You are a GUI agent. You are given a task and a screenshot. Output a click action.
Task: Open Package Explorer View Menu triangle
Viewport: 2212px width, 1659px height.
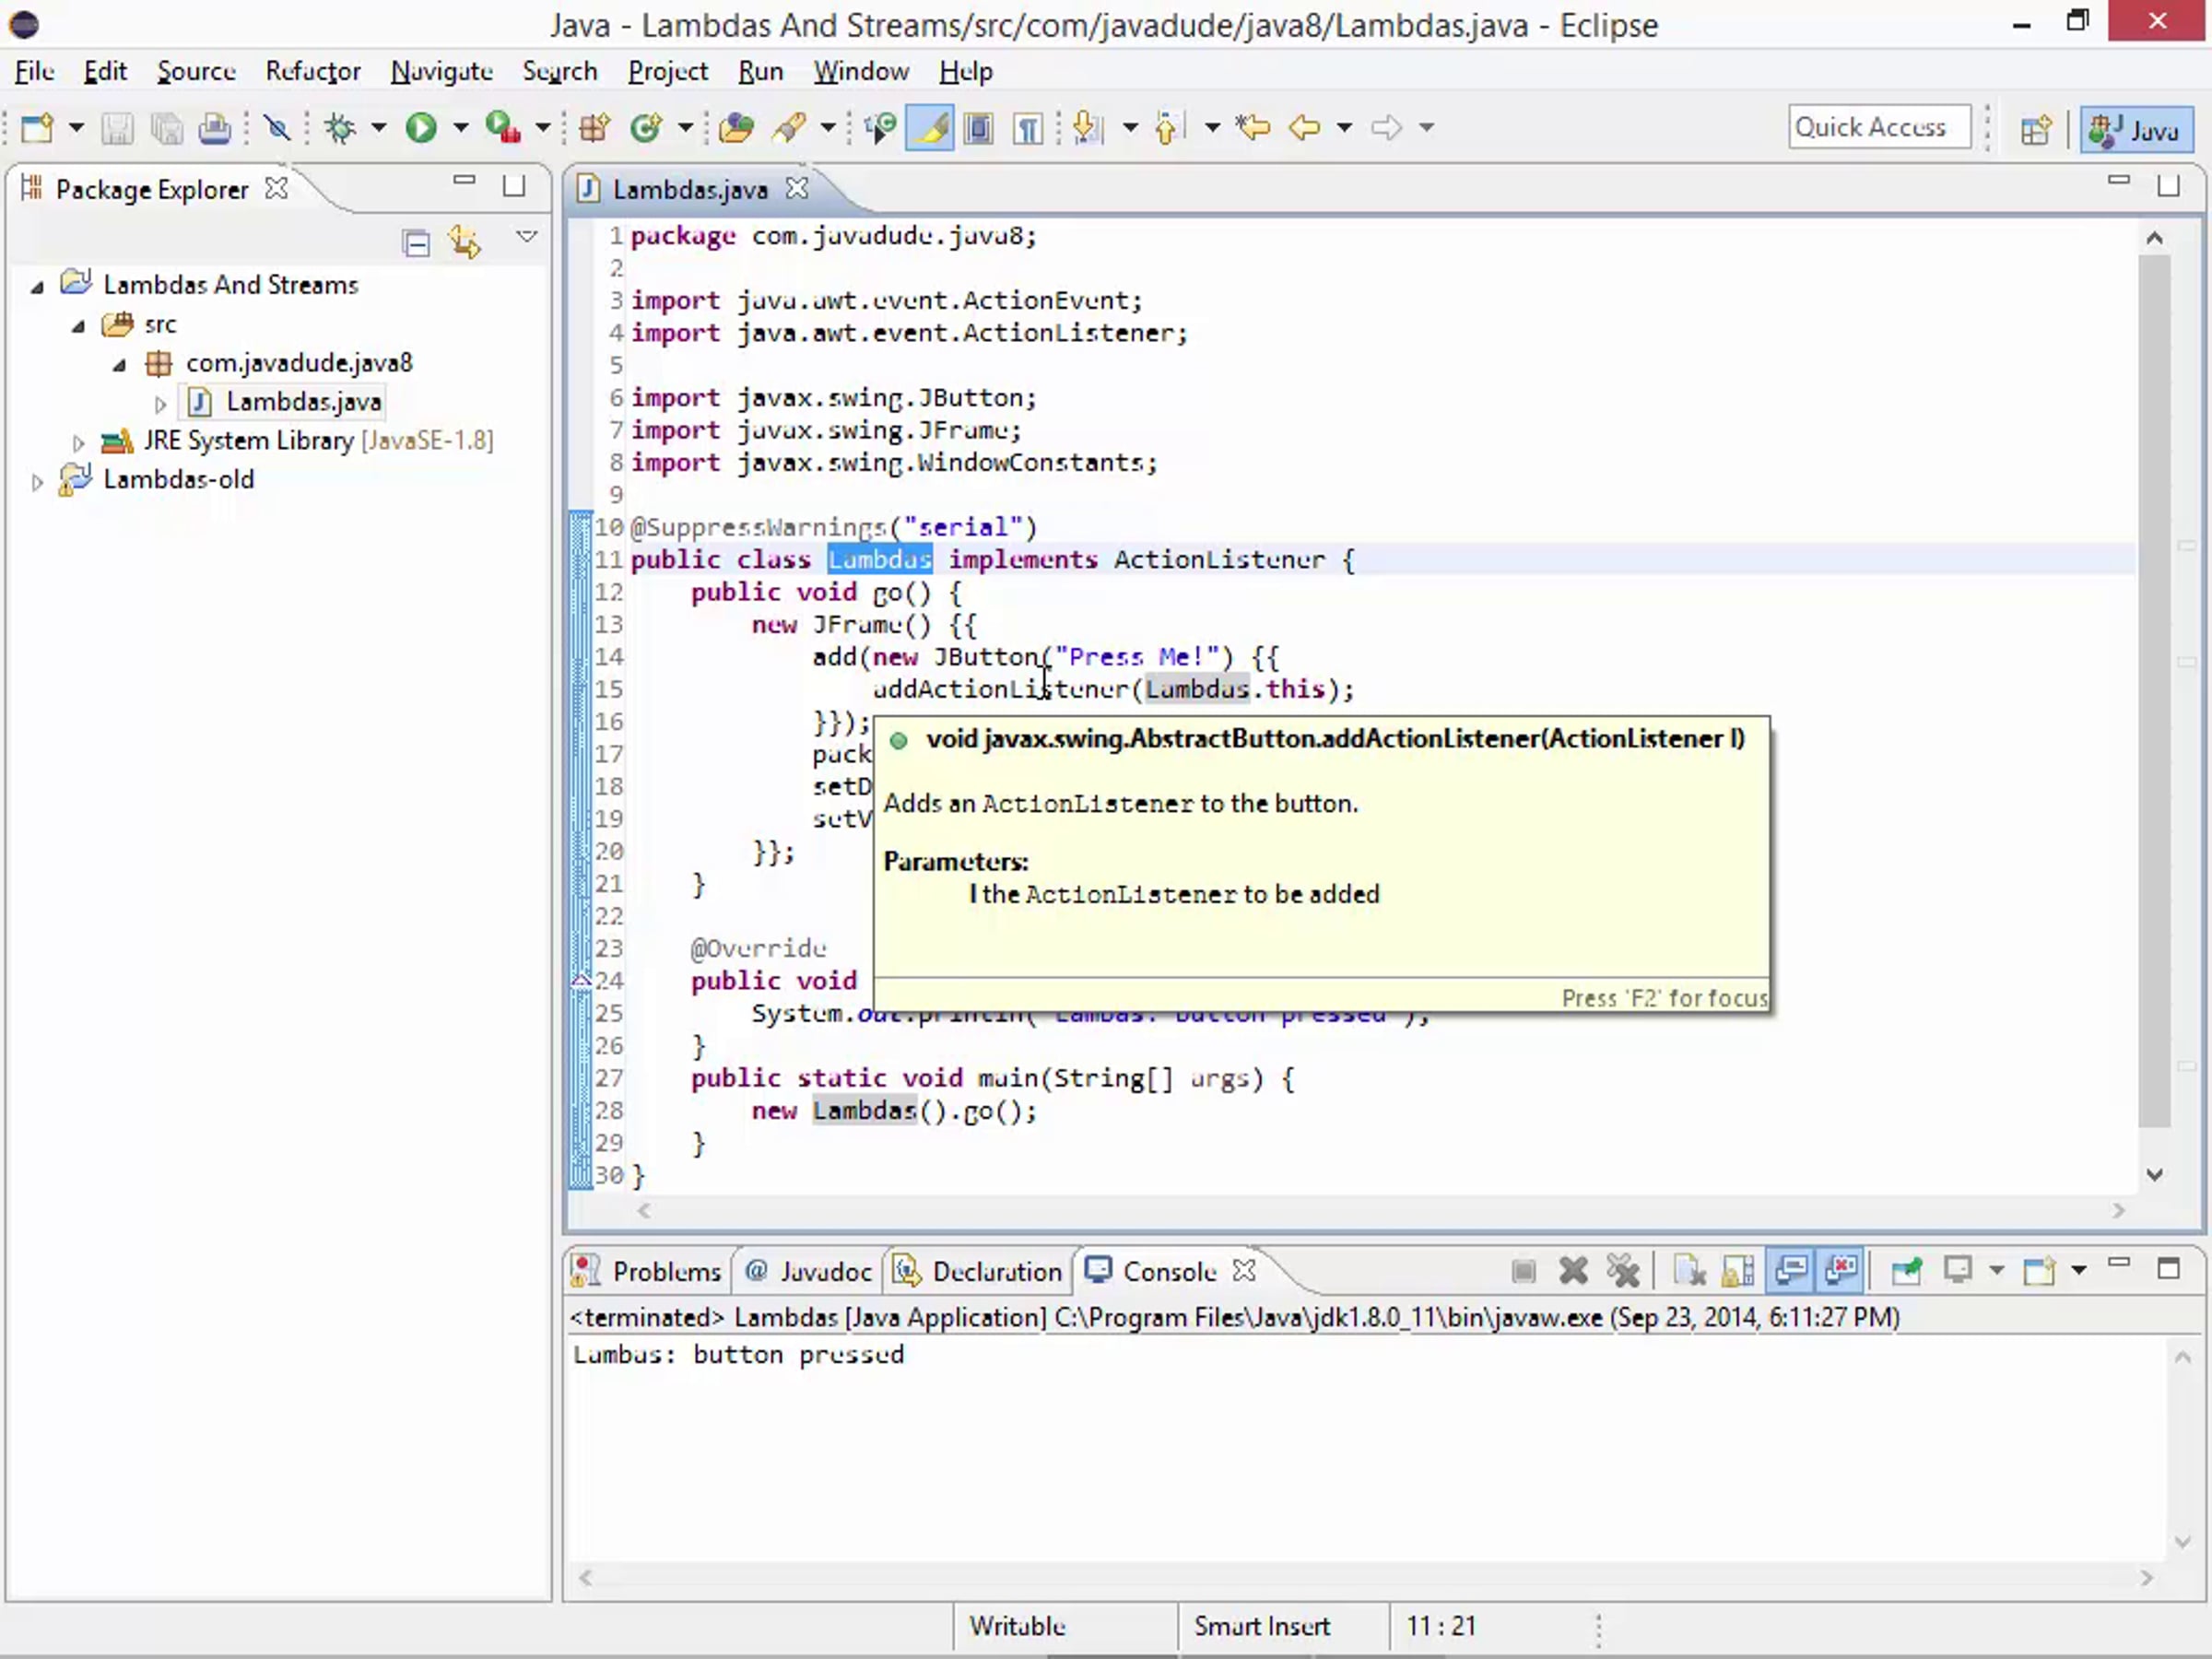pyautogui.click(x=526, y=237)
